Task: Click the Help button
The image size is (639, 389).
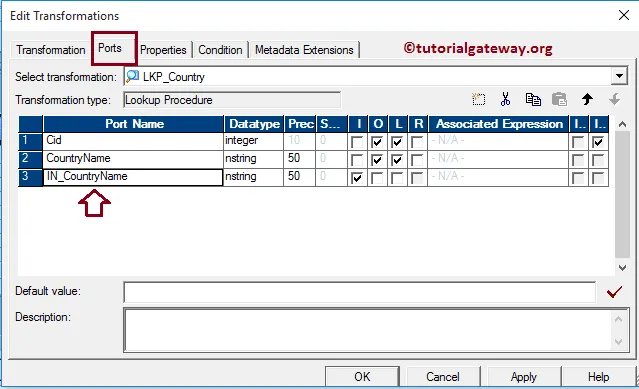Action: (x=598, y=376)
